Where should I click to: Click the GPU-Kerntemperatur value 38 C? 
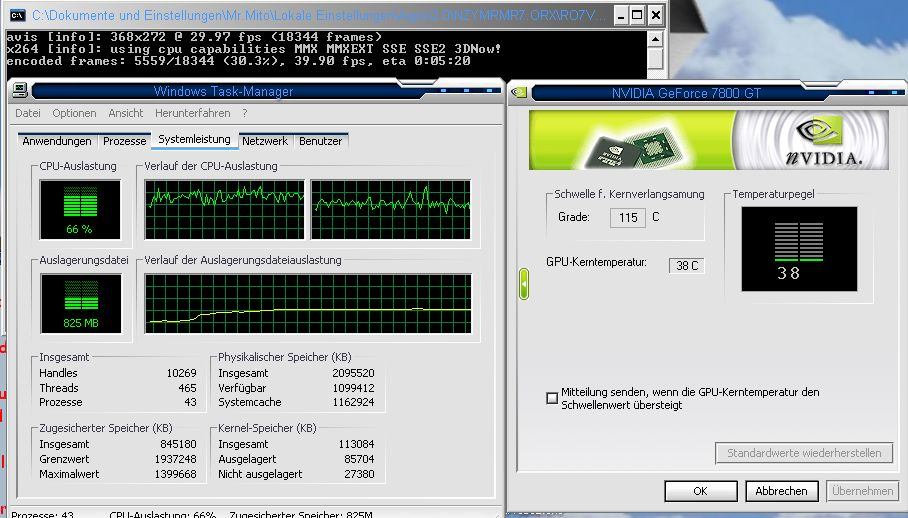coord(687,266)
